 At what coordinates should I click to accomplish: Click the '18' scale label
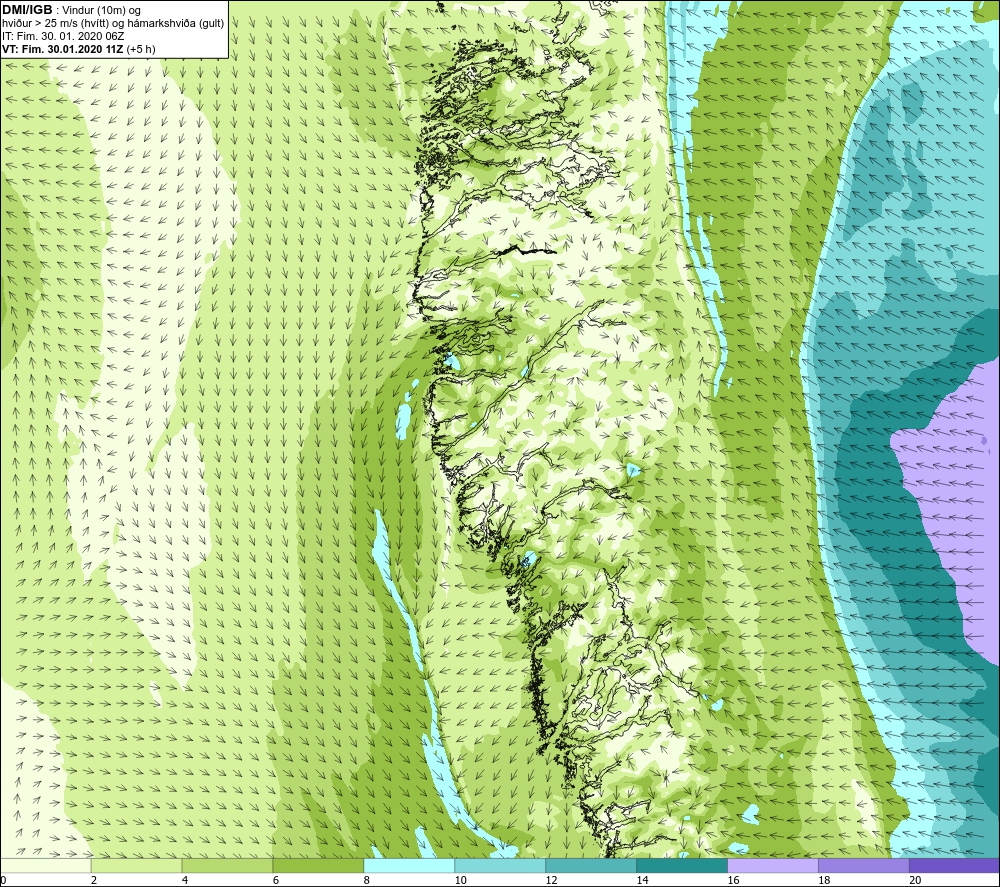pyautogui.click(x=824, y=880)
